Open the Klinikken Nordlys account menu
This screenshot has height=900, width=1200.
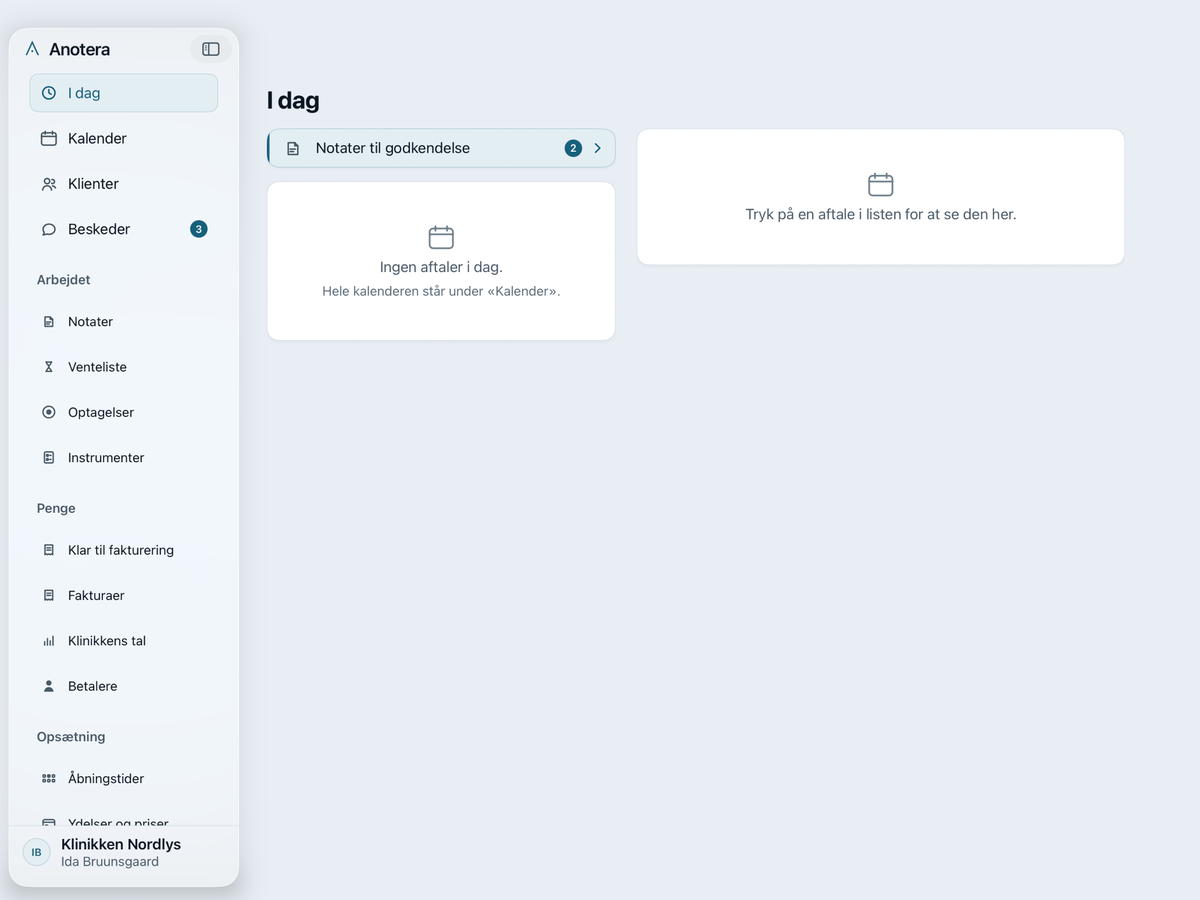(124, 853)
